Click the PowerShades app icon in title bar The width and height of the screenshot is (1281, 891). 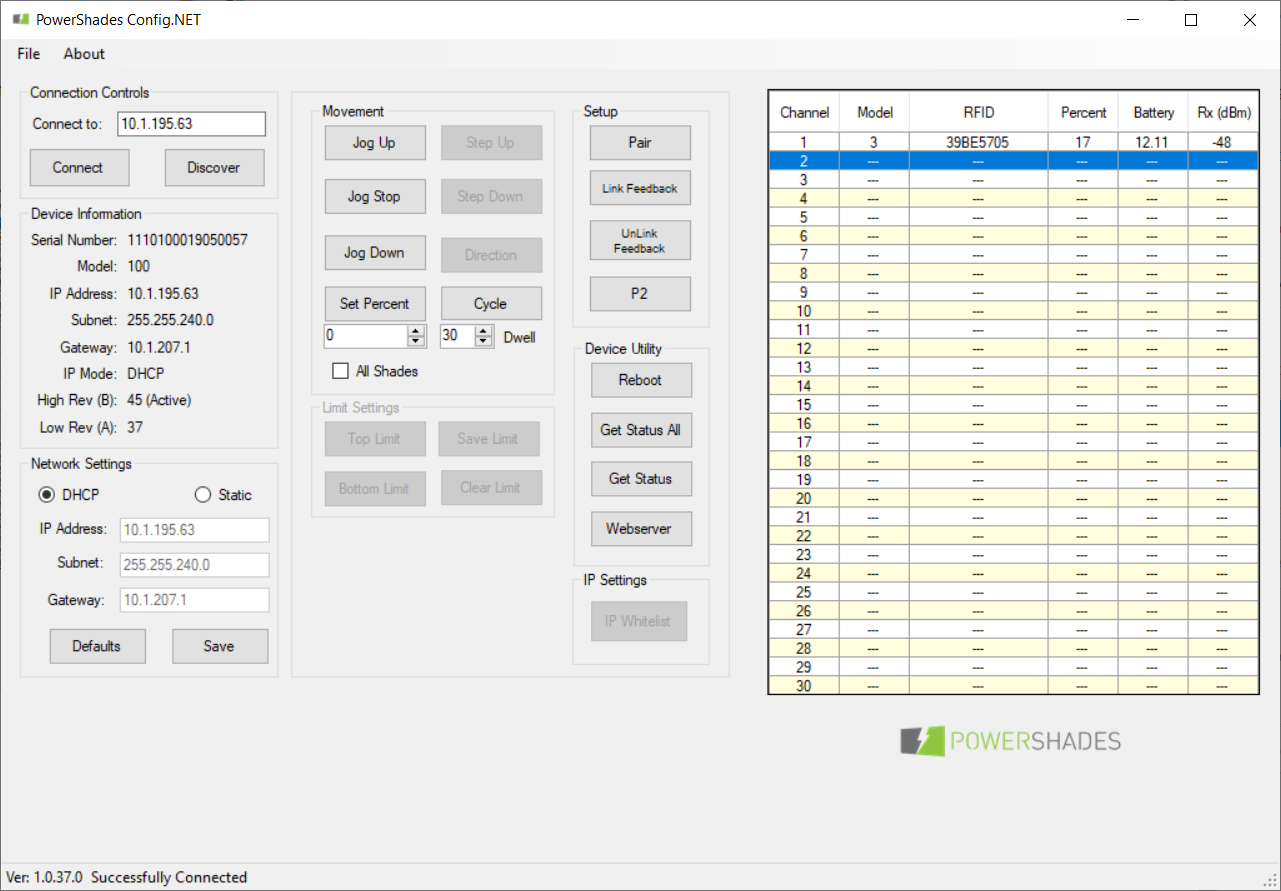point(20,19)
